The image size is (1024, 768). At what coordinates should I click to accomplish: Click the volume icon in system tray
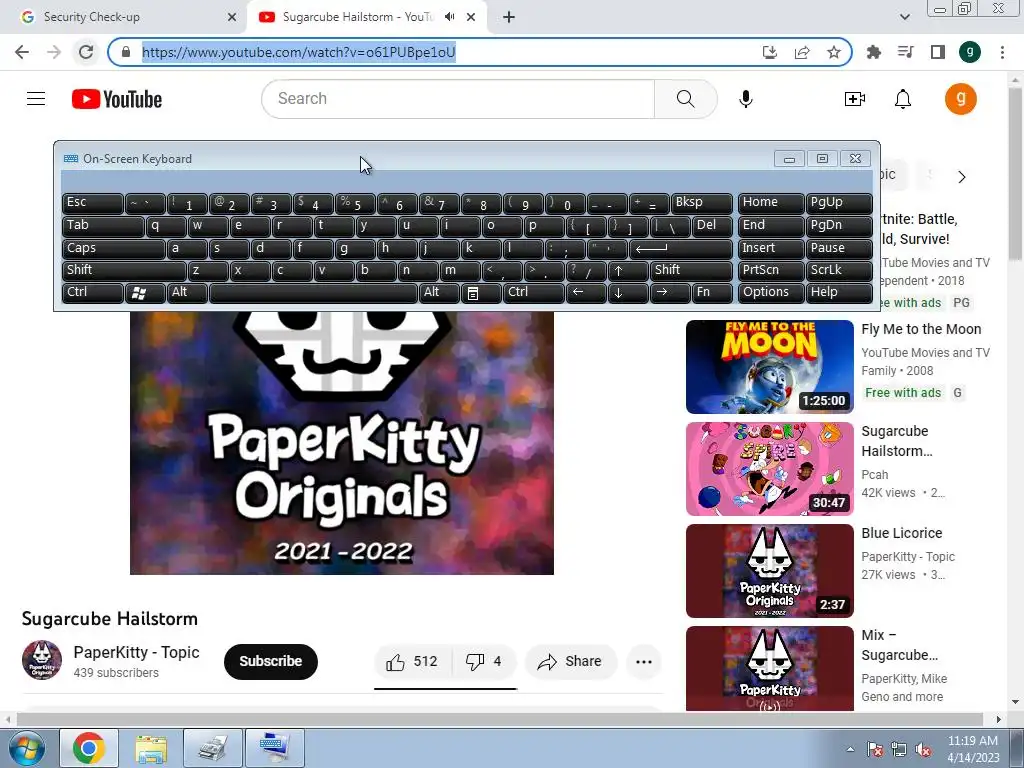tap(923, 750)
